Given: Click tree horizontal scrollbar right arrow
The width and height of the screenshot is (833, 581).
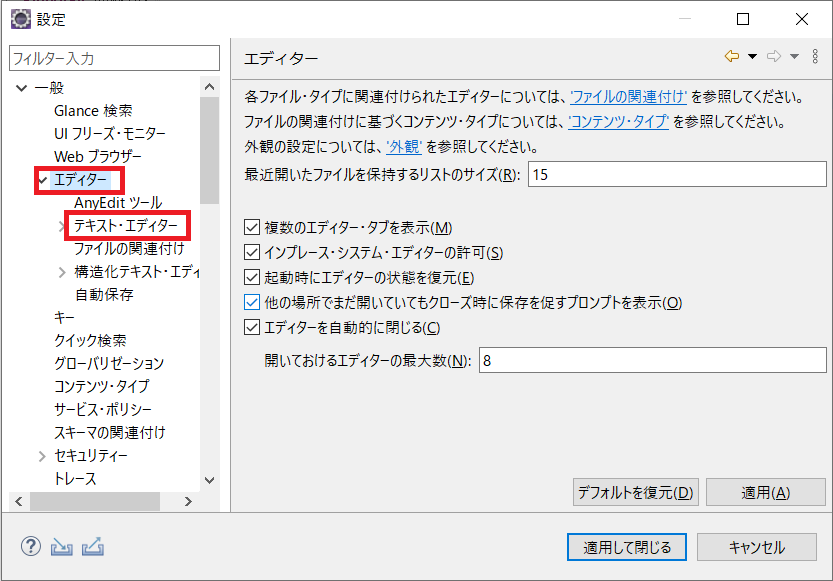Looking at the screenshot, I should 188,501.
